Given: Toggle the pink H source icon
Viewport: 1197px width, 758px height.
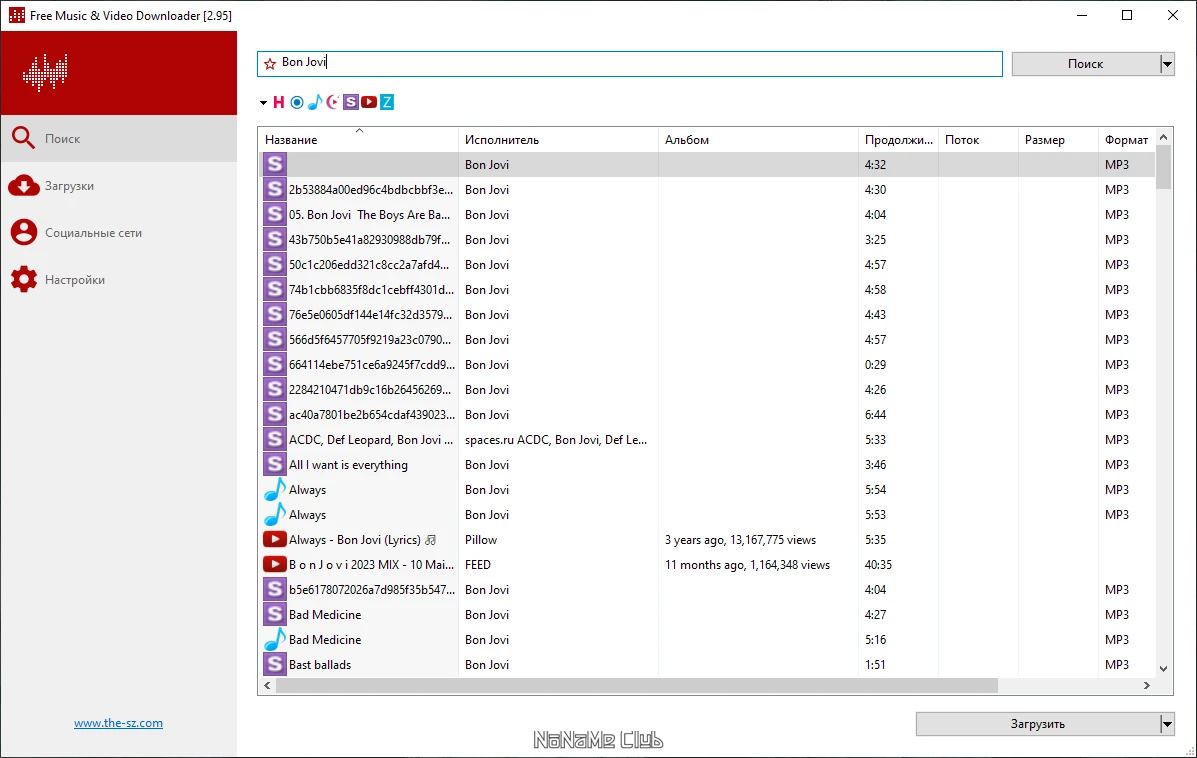Looking at the screenshot, I should pos(279,102).
